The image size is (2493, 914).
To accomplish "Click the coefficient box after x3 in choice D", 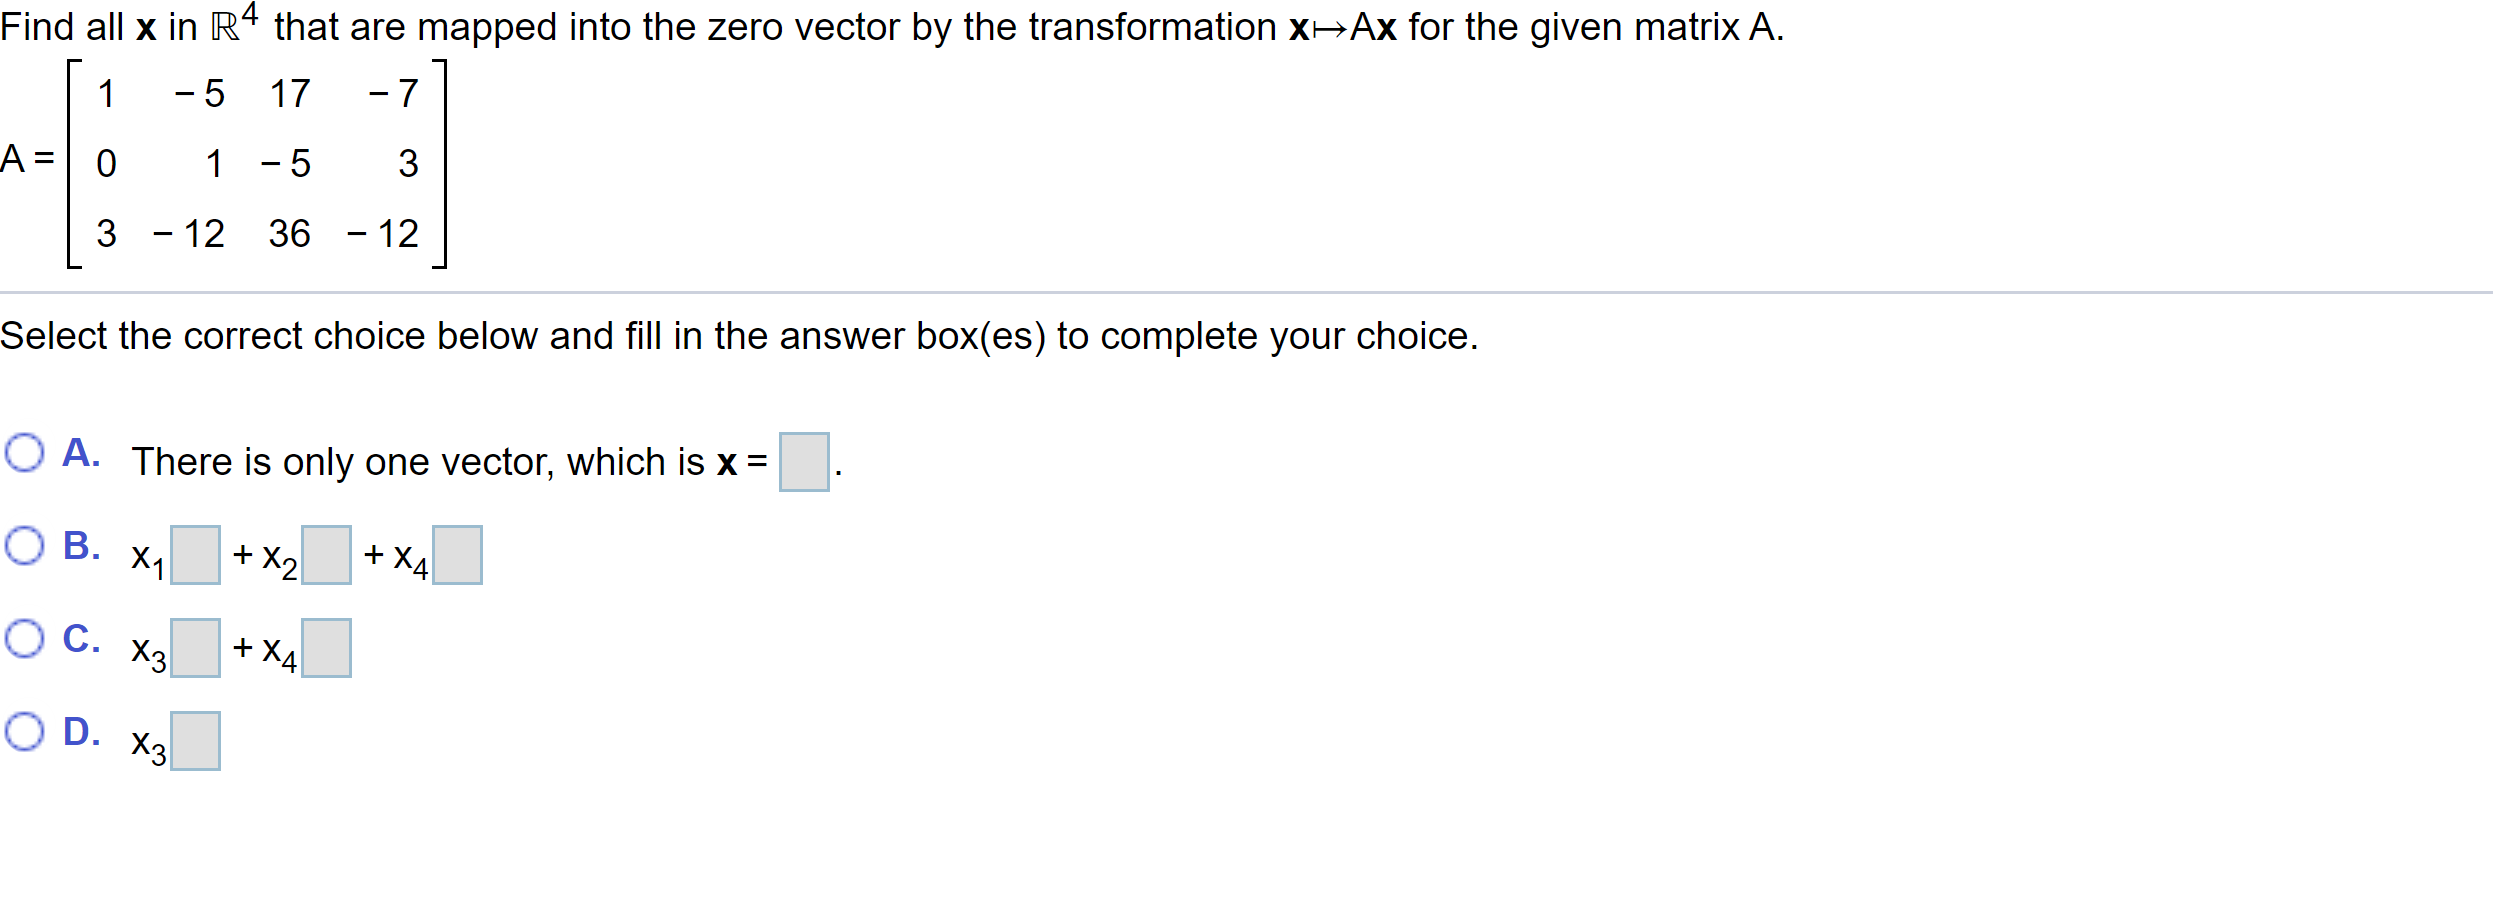I will point(197,739).
